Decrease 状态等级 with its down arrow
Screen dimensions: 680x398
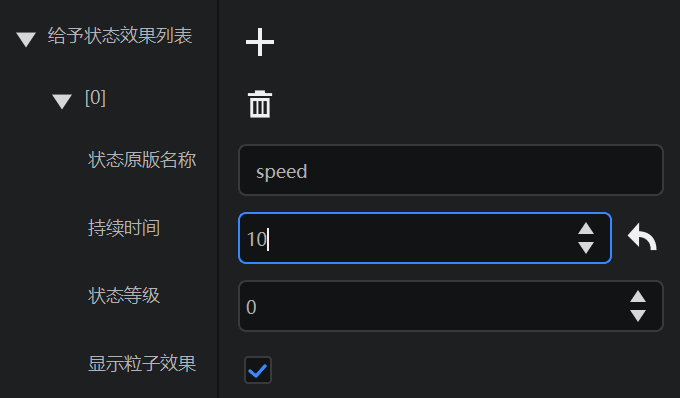(x=638, y=316)
